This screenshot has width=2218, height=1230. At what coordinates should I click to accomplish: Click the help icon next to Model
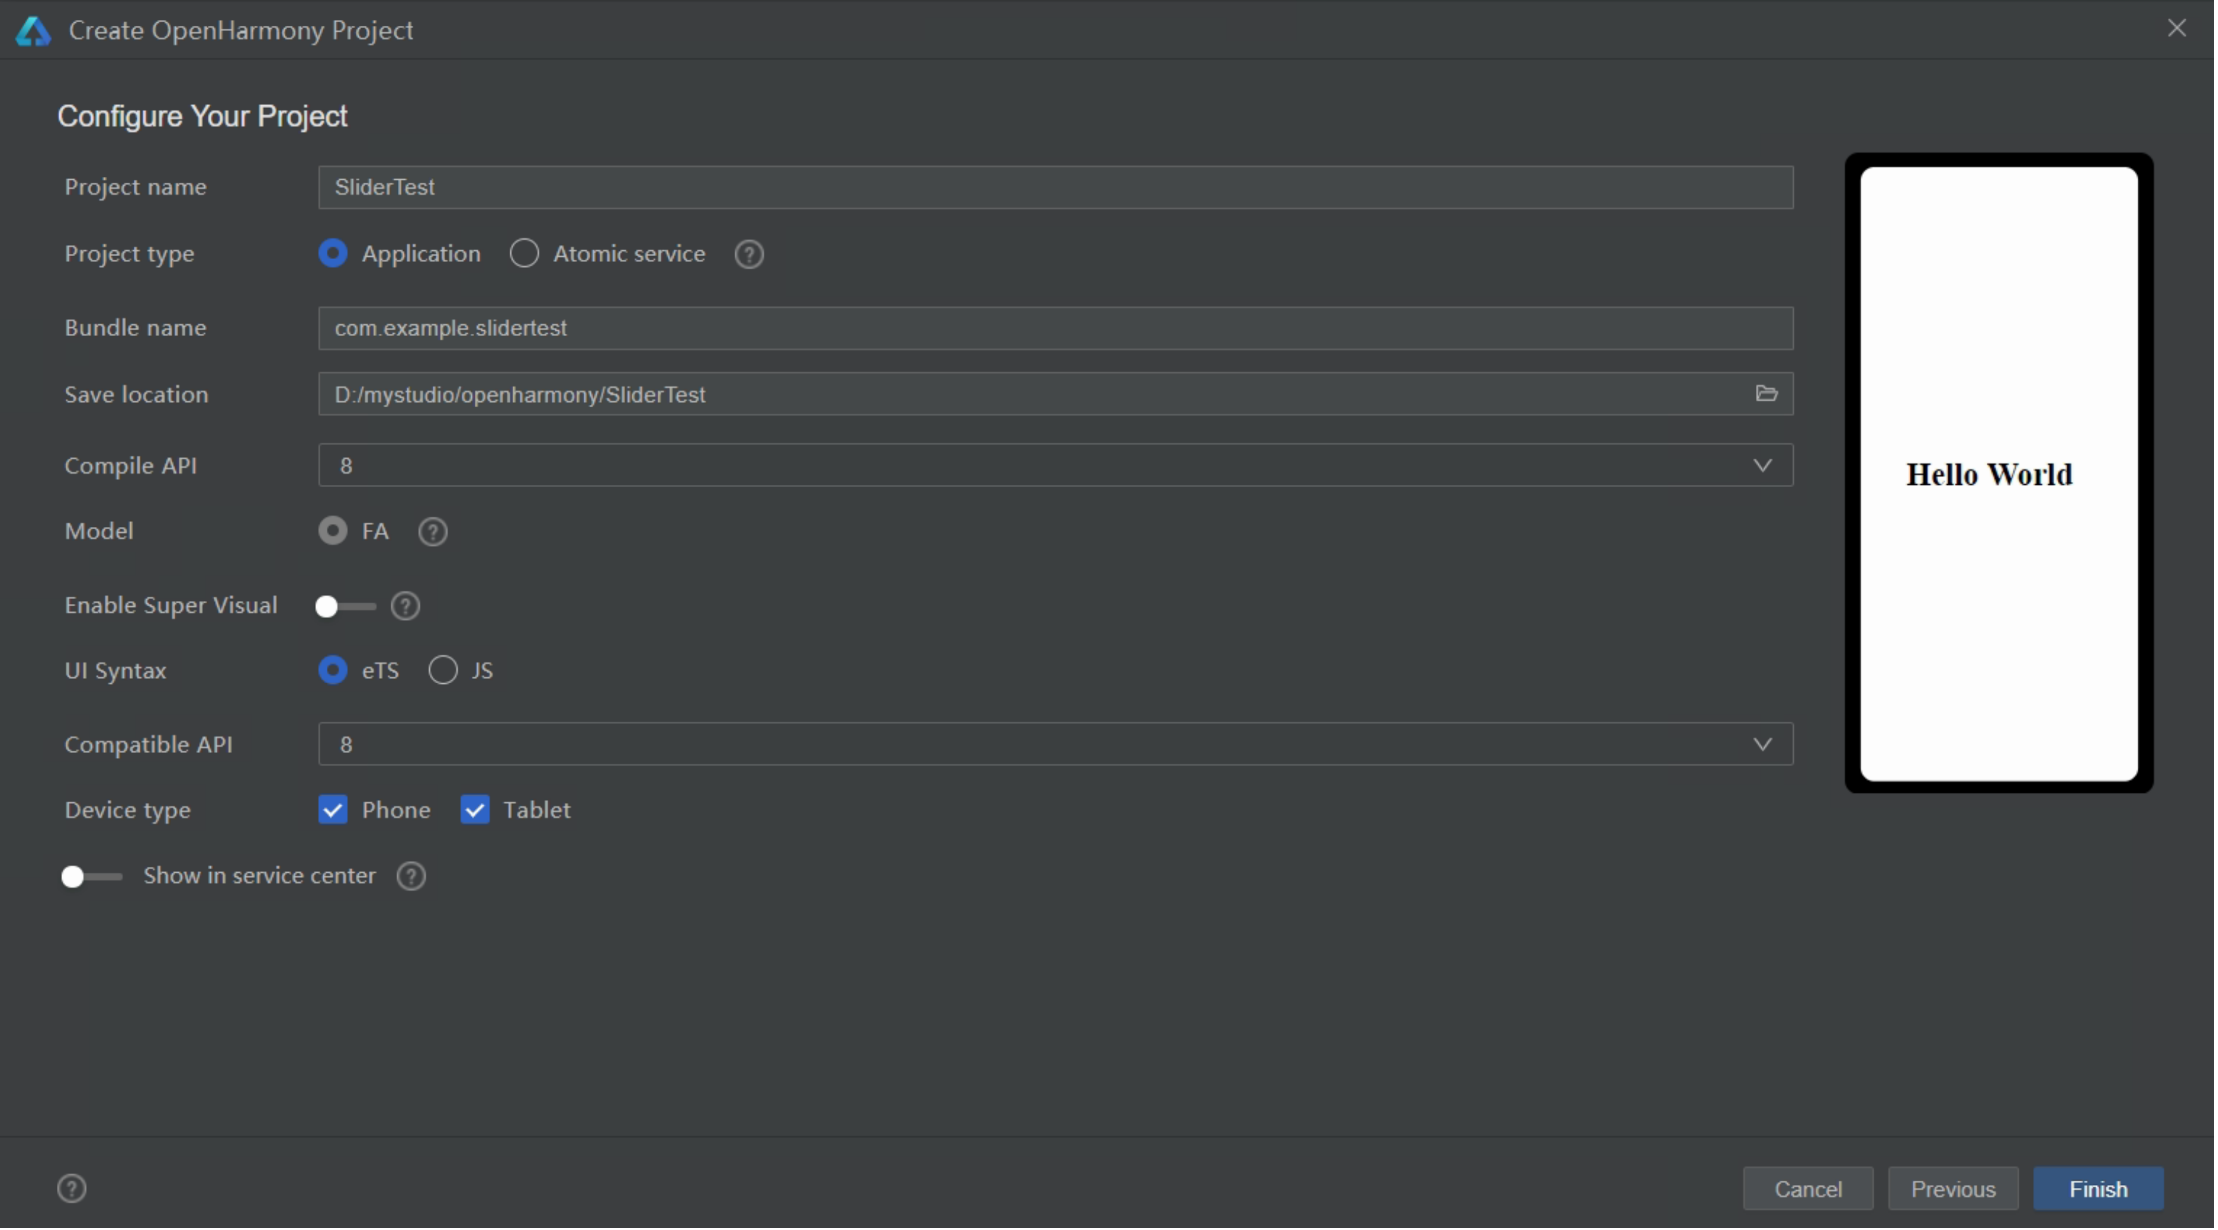pyautogui.click(x=431, y=530)
